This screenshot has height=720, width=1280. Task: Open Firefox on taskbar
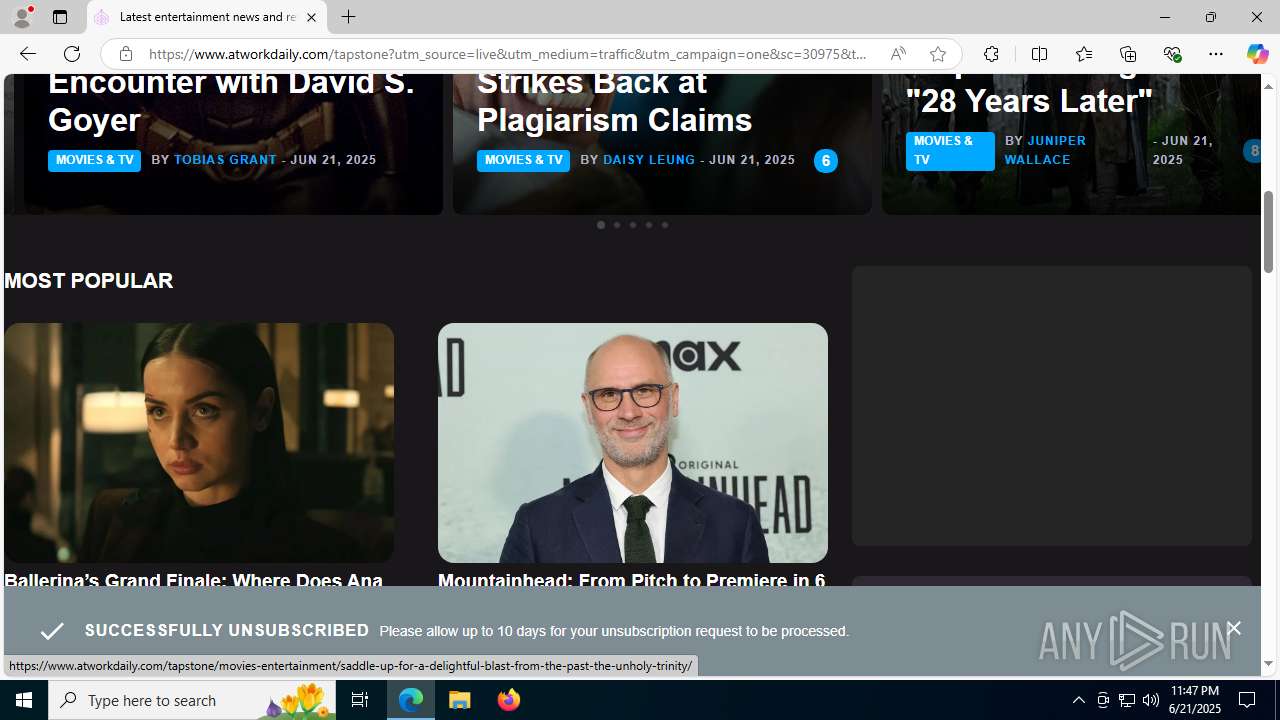[x=508, y=700]
